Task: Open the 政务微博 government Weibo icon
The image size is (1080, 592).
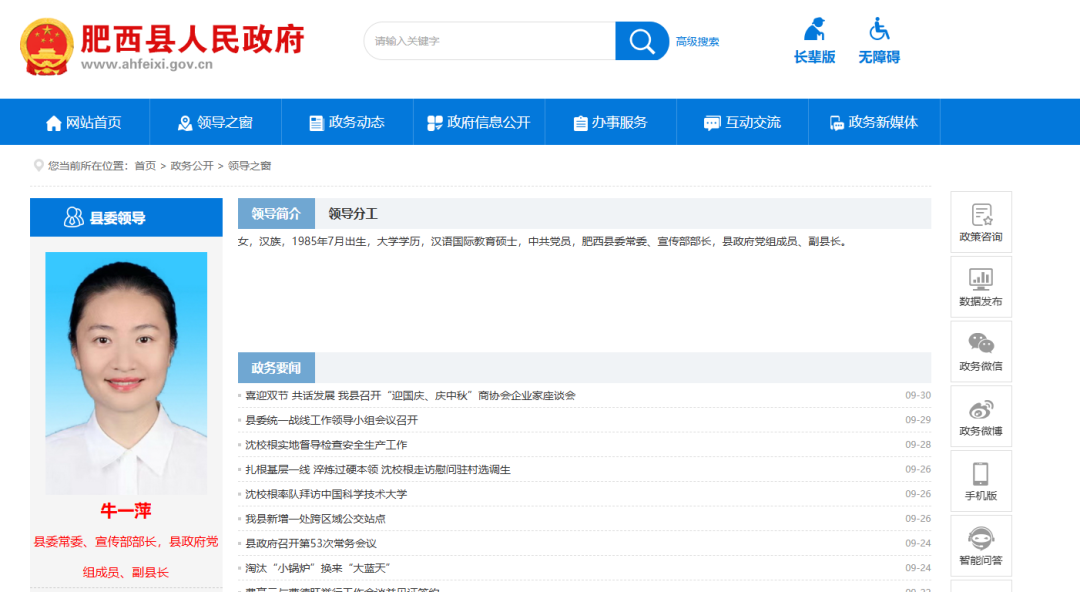Action: [981, 416]
